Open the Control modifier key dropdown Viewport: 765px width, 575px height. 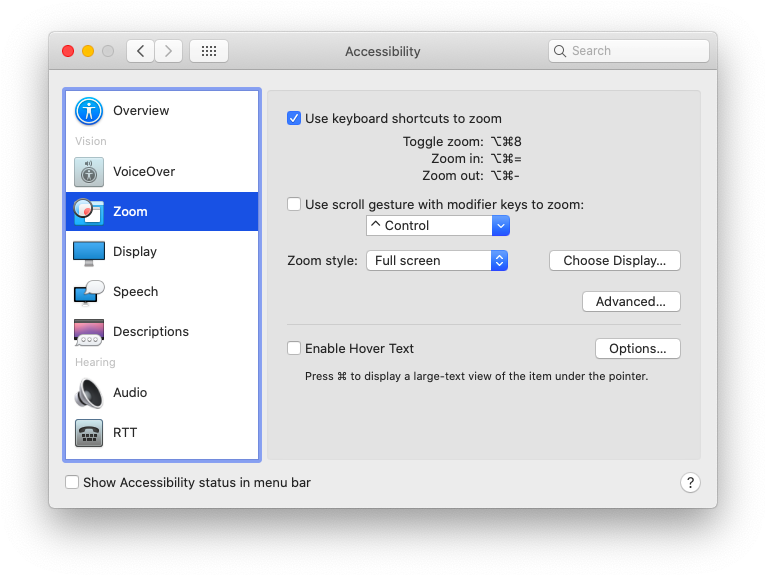(x=438, y=226)
